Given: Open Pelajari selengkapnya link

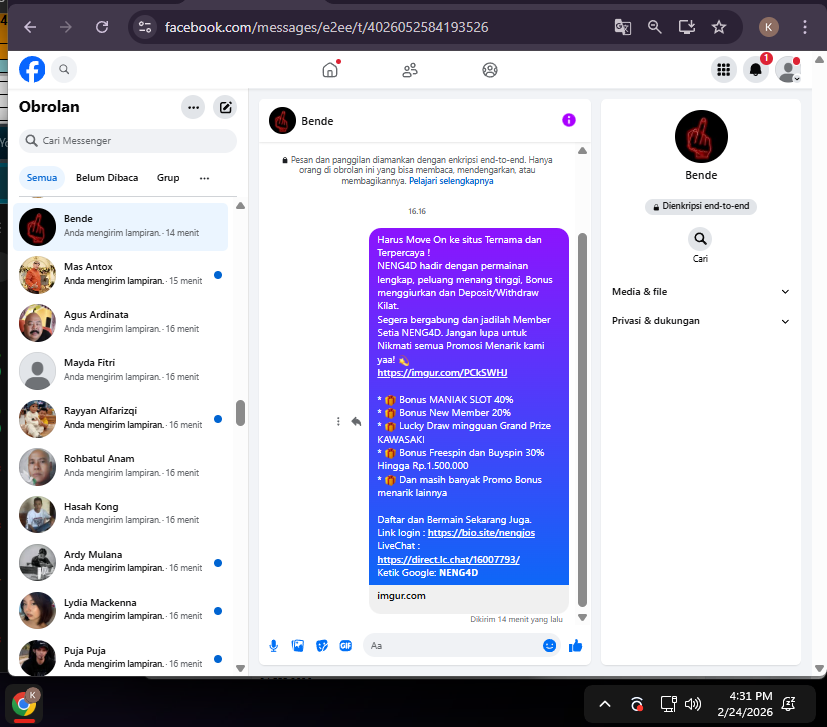Looking at the screenshot, I should click(x=451, y=181).
